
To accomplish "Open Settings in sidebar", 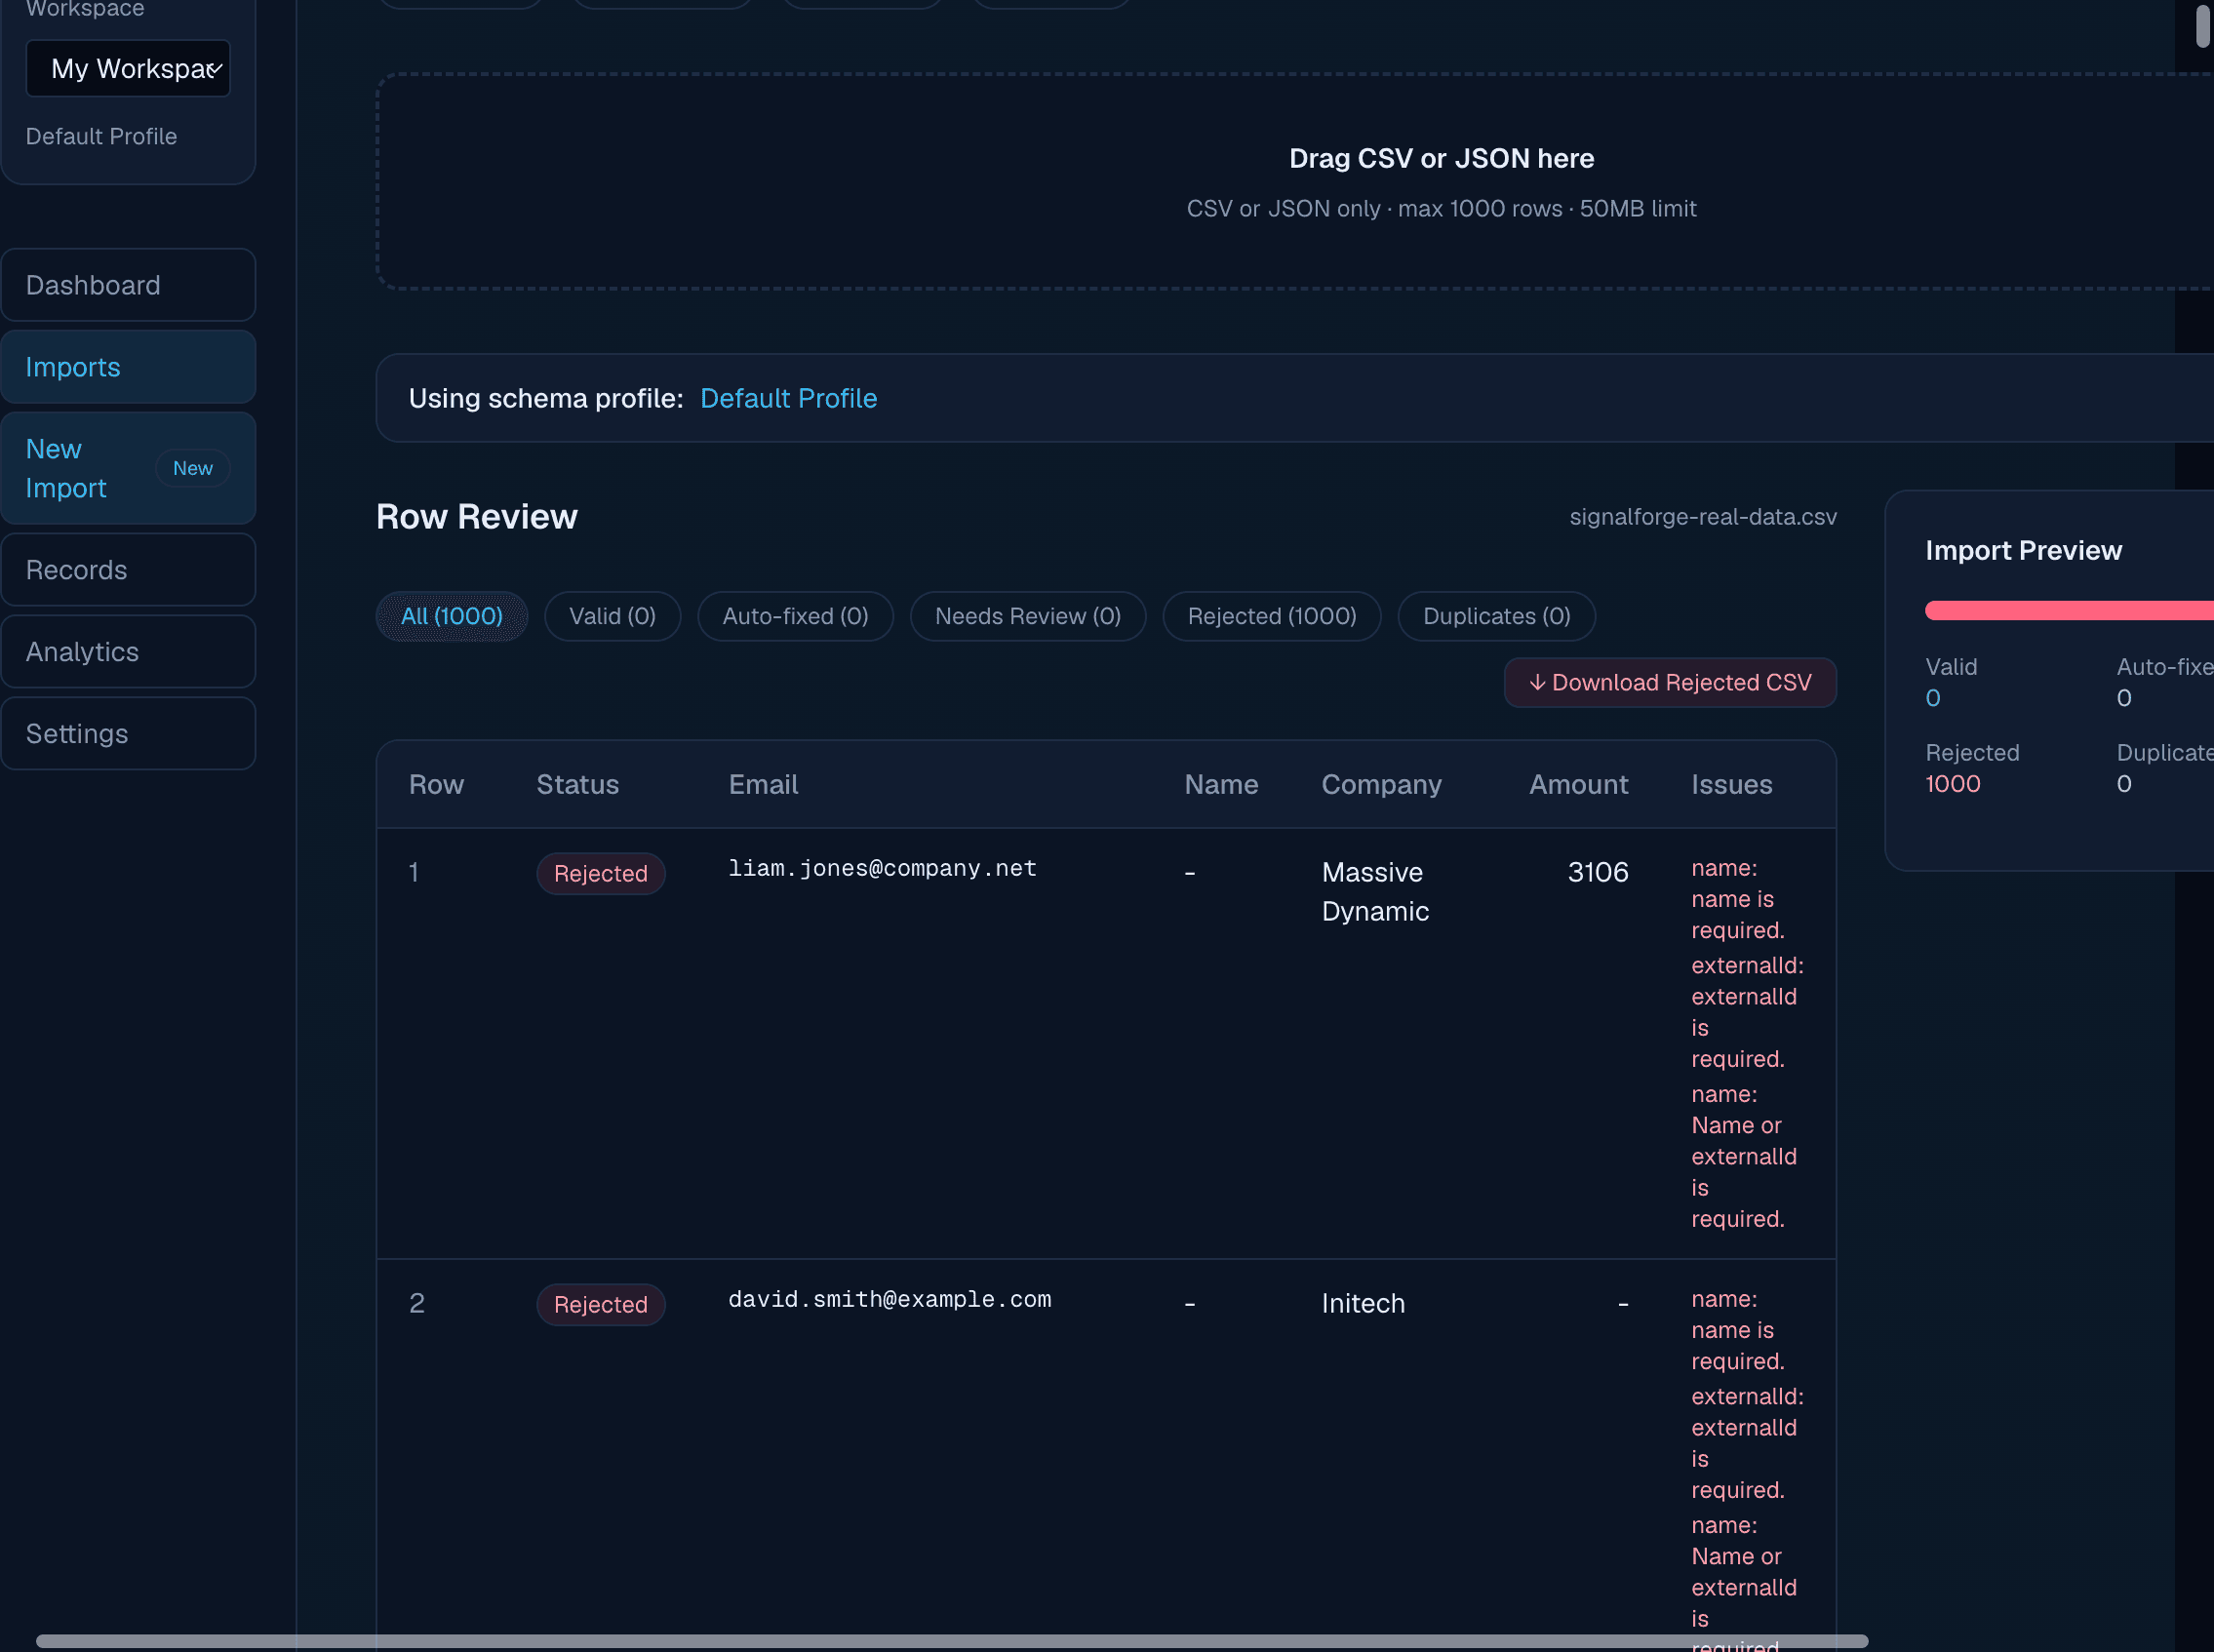I will pos(128,734).
